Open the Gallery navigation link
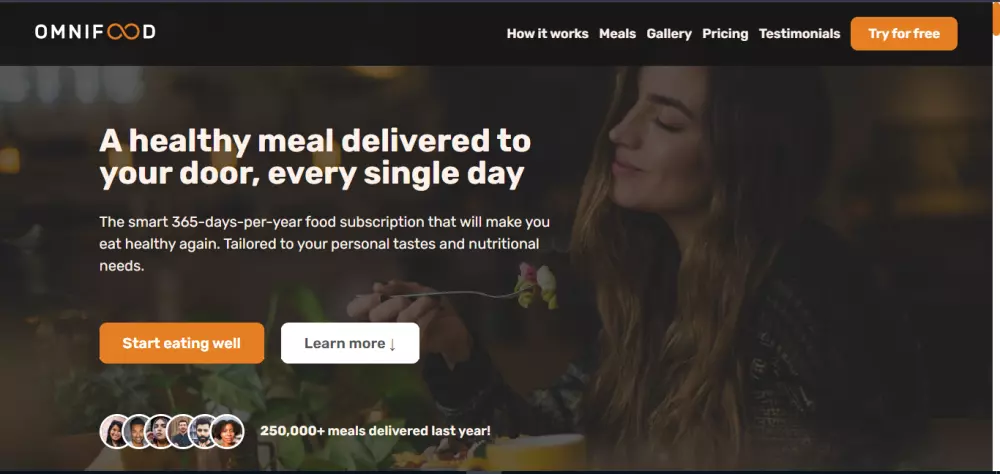Screen dimensions: 1000x474 click(x=669, y=34)
